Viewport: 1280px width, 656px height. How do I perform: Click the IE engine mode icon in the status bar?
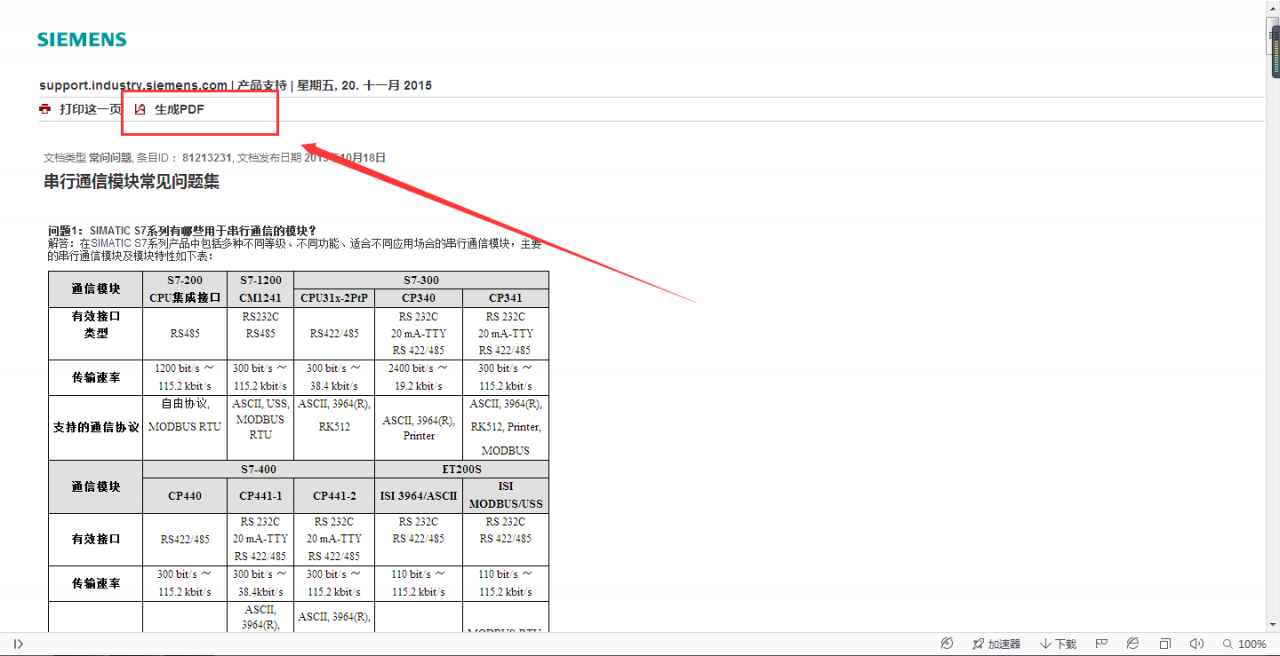(x=1133, y=644)
